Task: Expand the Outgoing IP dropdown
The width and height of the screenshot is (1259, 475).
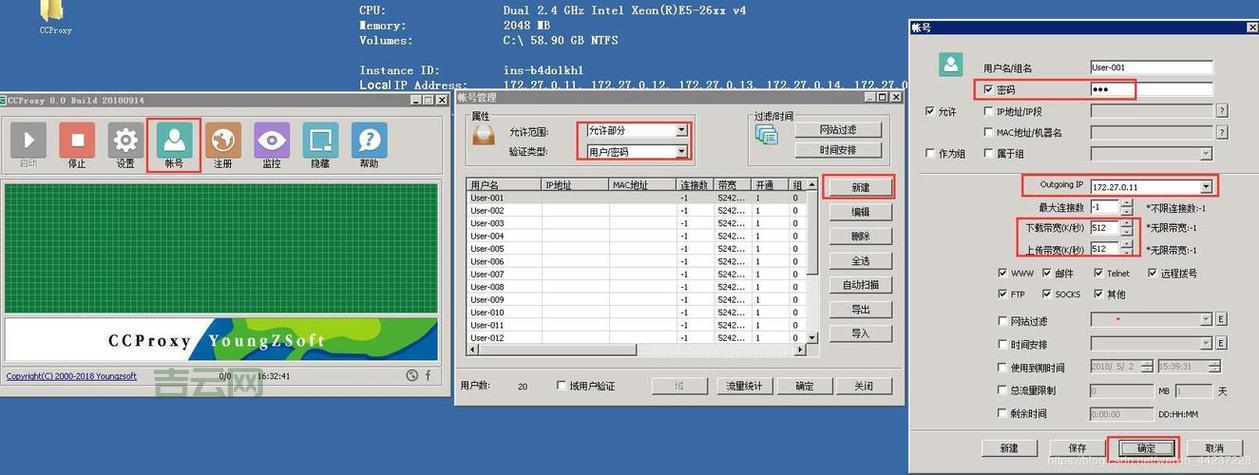Action: click(x=1206, y=187)
